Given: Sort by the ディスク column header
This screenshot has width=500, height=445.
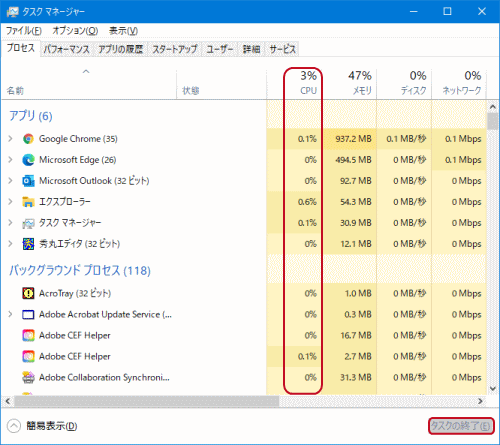Looking at the screenshot, I should 404,84.
